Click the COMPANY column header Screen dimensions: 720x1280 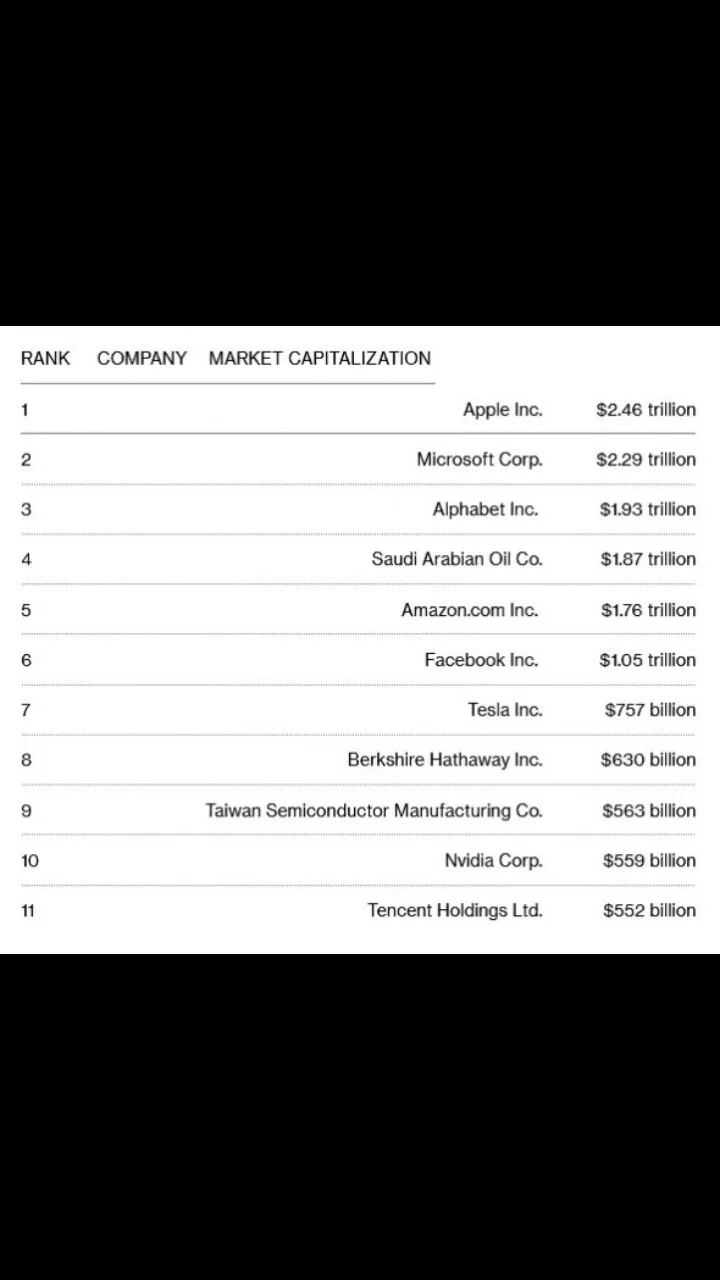point(142,358)
